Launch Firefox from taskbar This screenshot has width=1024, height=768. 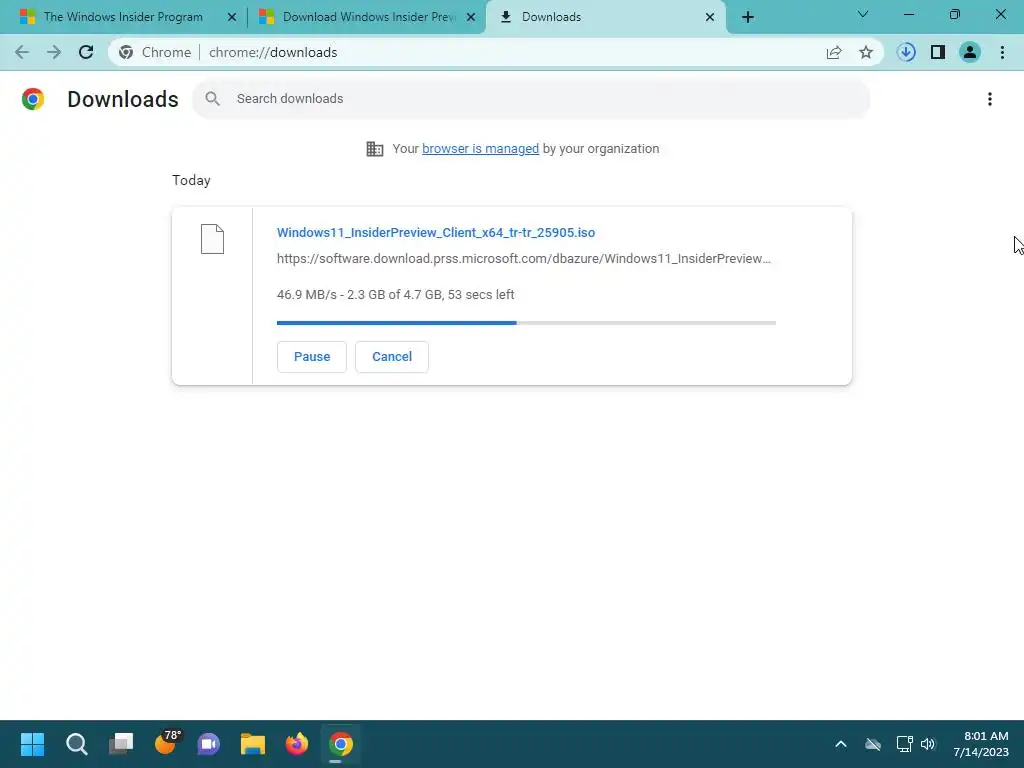296,744
